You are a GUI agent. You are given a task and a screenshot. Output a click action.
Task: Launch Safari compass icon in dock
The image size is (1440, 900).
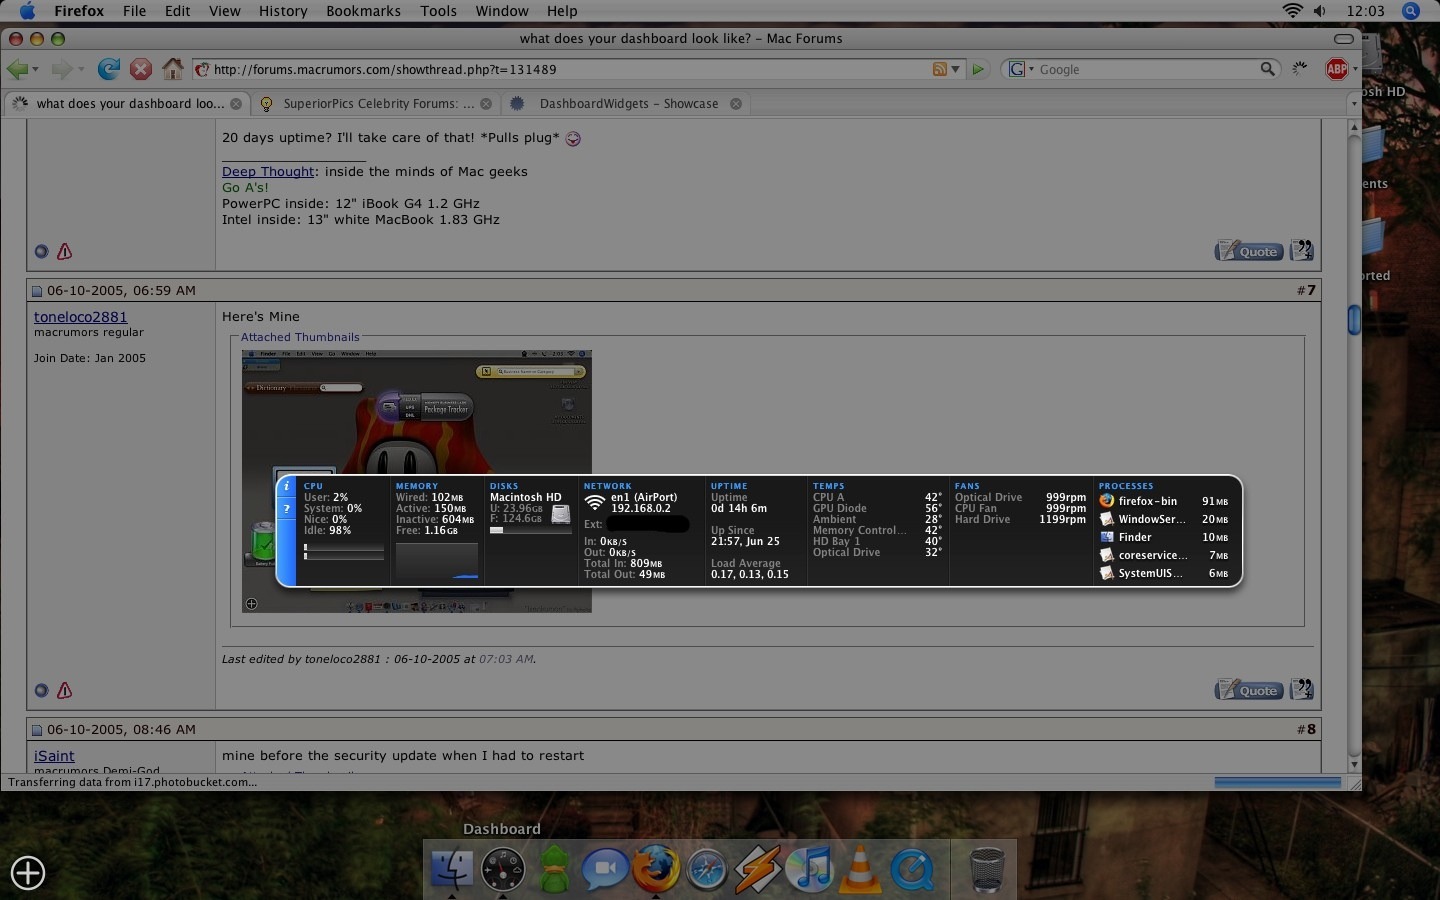click(707, 868)
